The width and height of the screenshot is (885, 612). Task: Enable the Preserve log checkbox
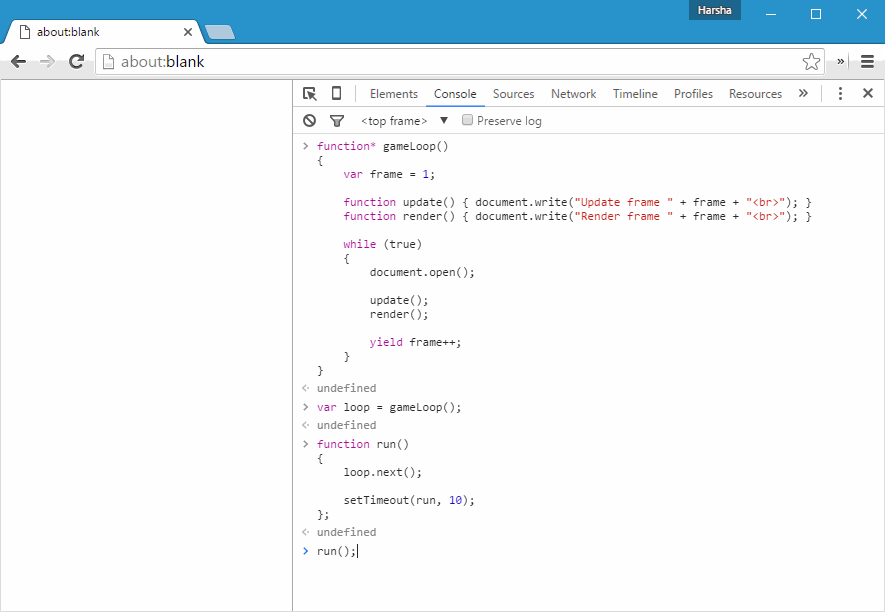coord(467,120)
